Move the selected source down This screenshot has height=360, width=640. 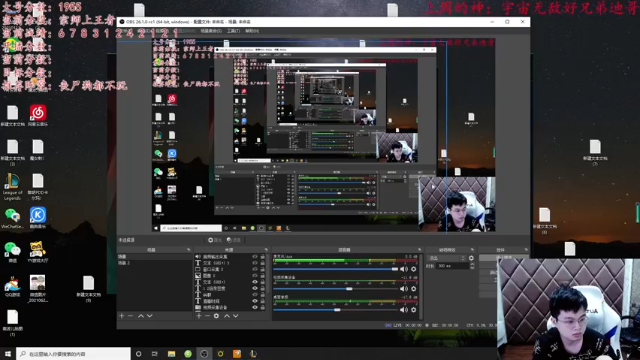click(236, 316)
